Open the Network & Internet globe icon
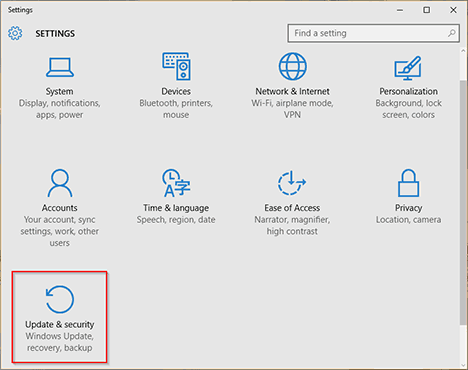This screenshot has height=370, width=468. [292, 66]
